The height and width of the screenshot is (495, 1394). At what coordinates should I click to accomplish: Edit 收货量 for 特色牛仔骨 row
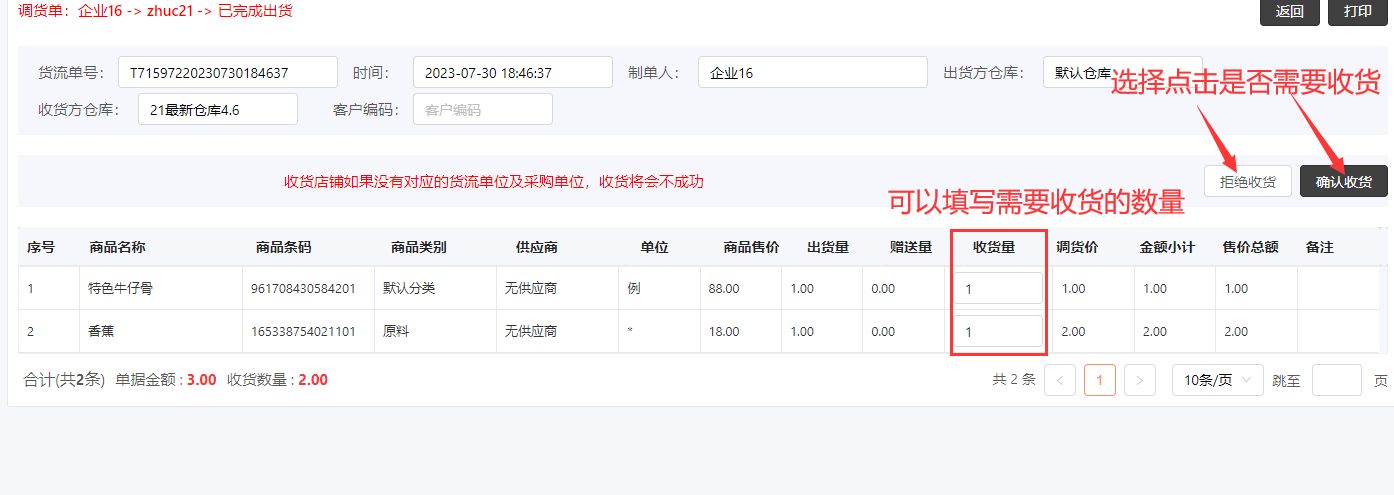tap(997, 288)
